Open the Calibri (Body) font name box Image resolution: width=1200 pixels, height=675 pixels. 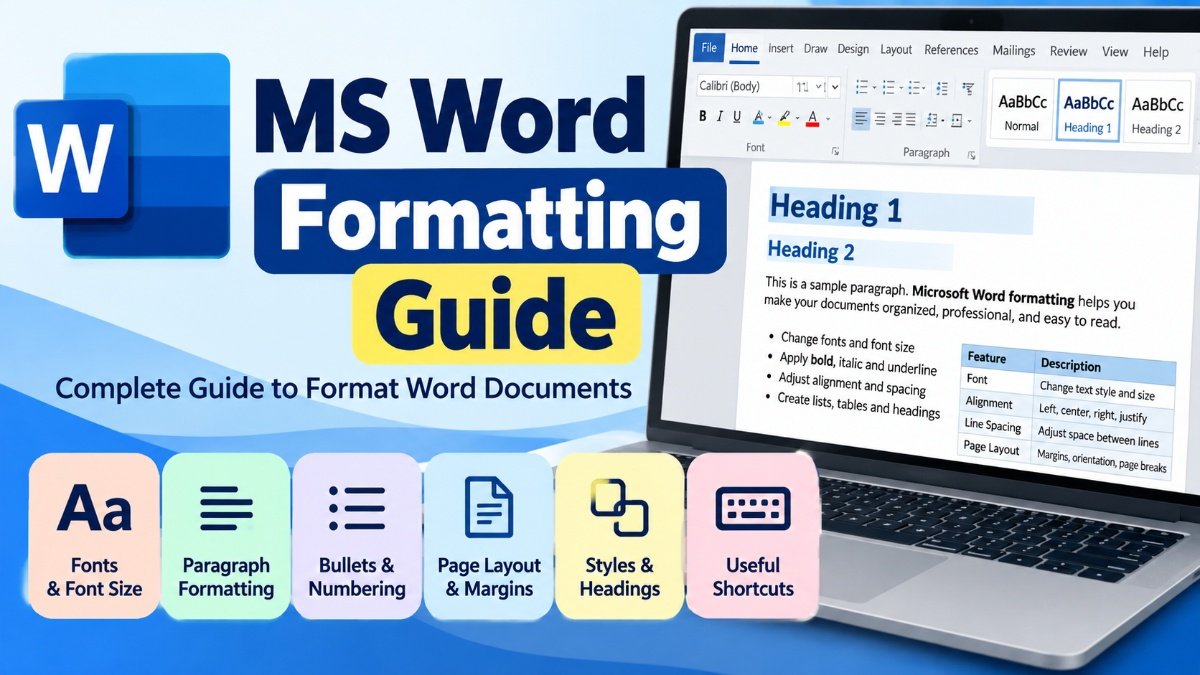click(744, 86)
